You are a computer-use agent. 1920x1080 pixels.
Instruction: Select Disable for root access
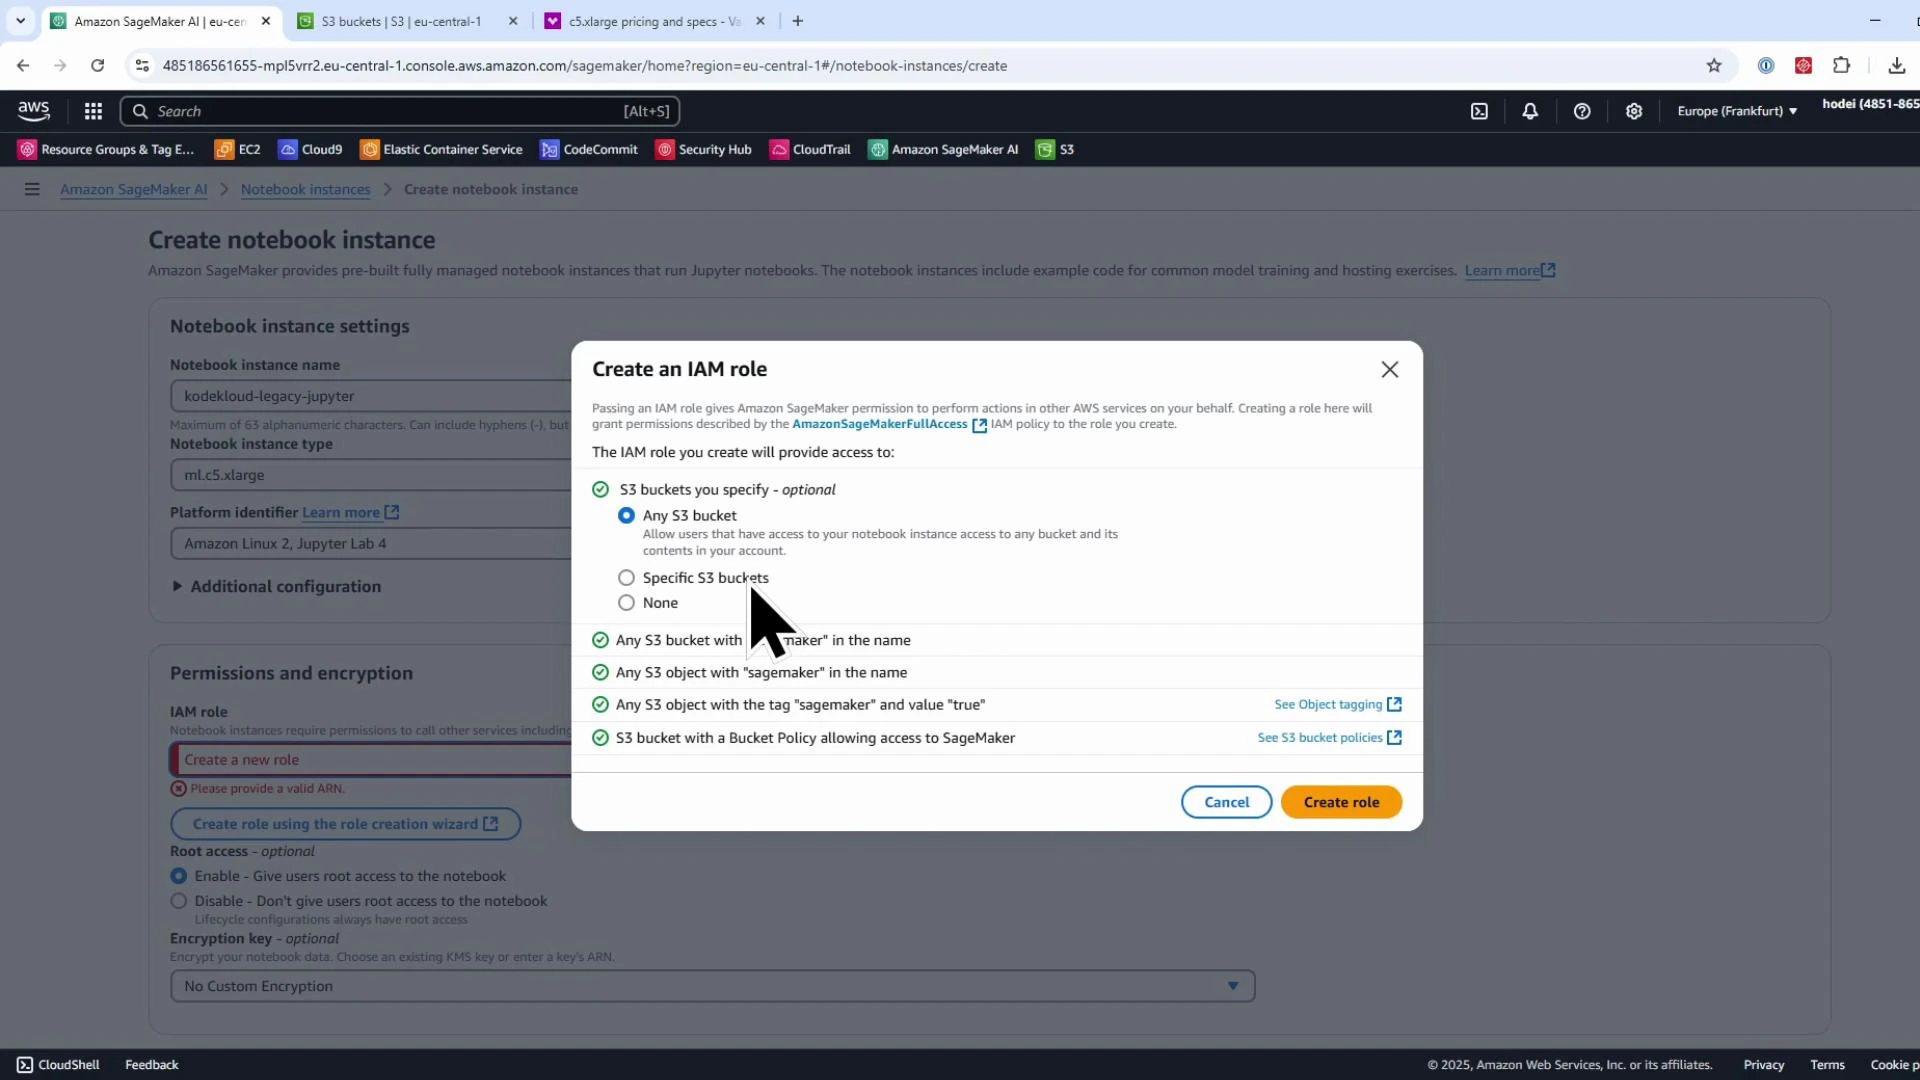coord(178,900)
